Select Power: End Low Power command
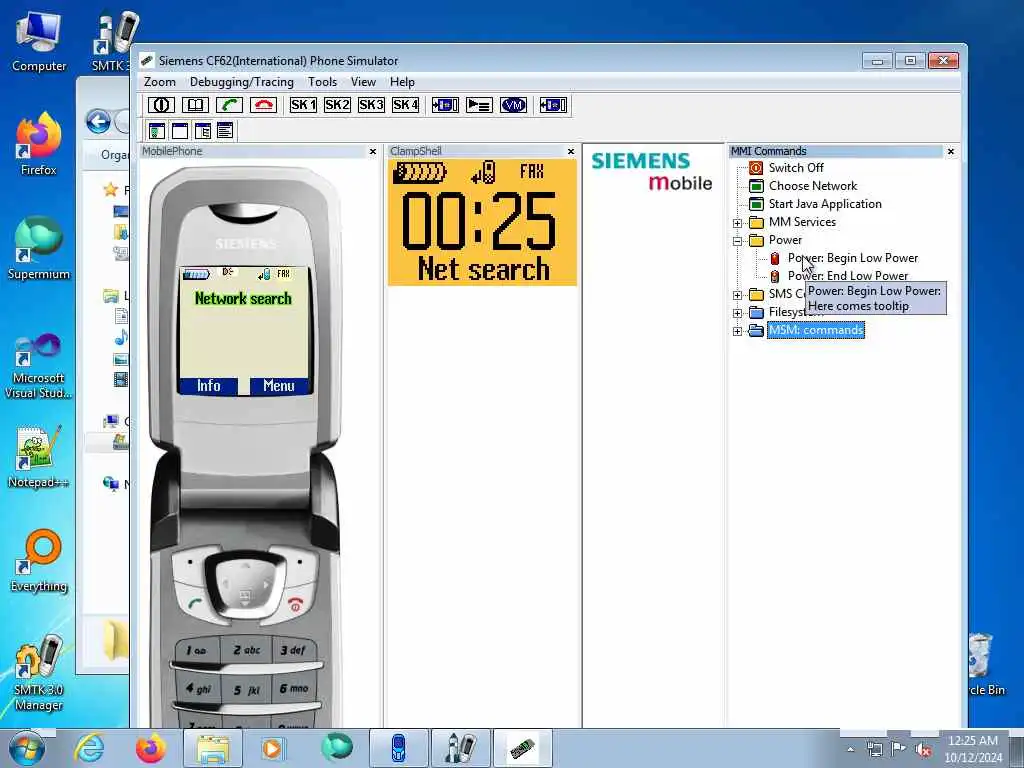The width and height of the screenshot is (1024, 768). 848,276
